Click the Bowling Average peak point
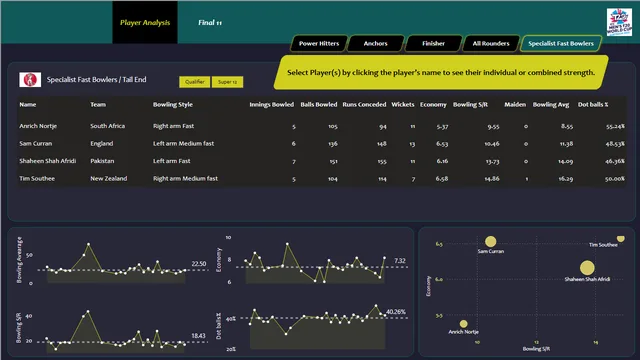Screen dimensions: 640x360 (89, 244)
